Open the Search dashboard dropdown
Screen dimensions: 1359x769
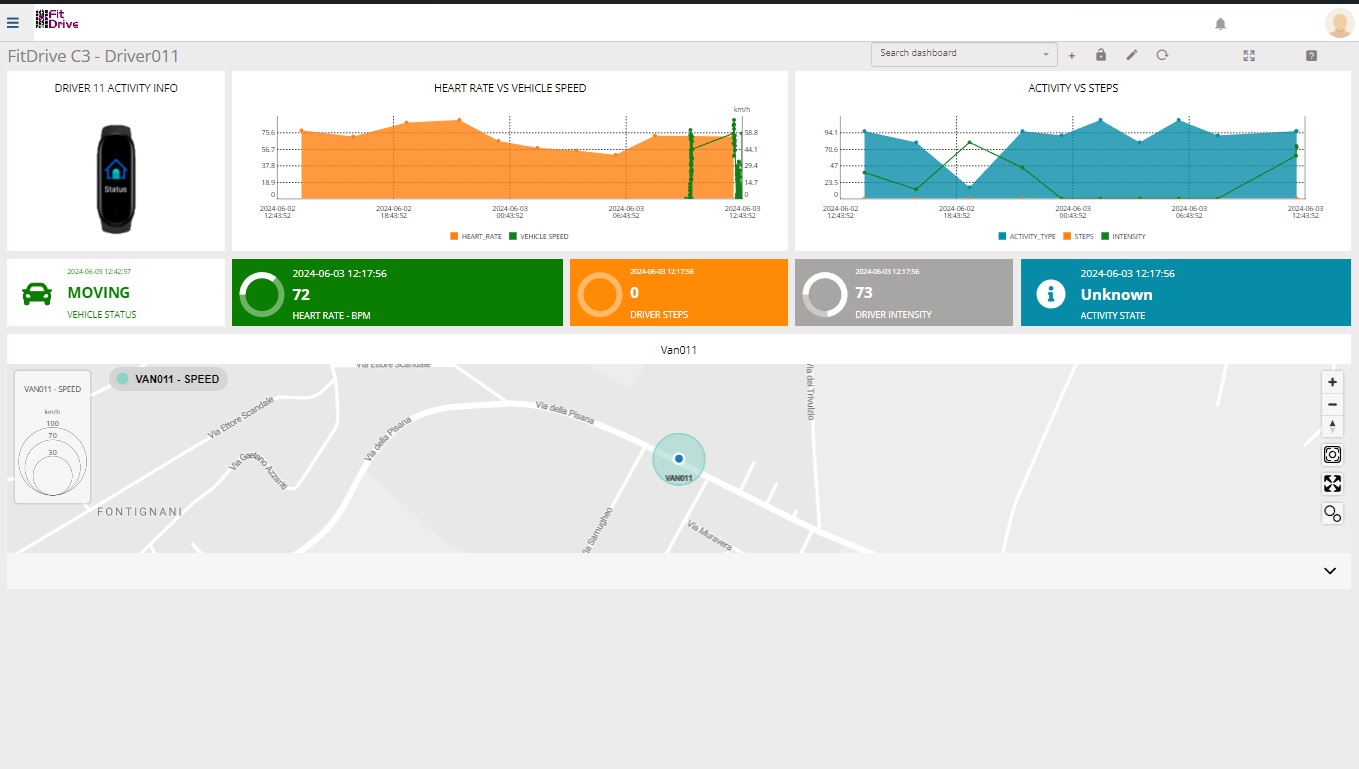(964, 54)
